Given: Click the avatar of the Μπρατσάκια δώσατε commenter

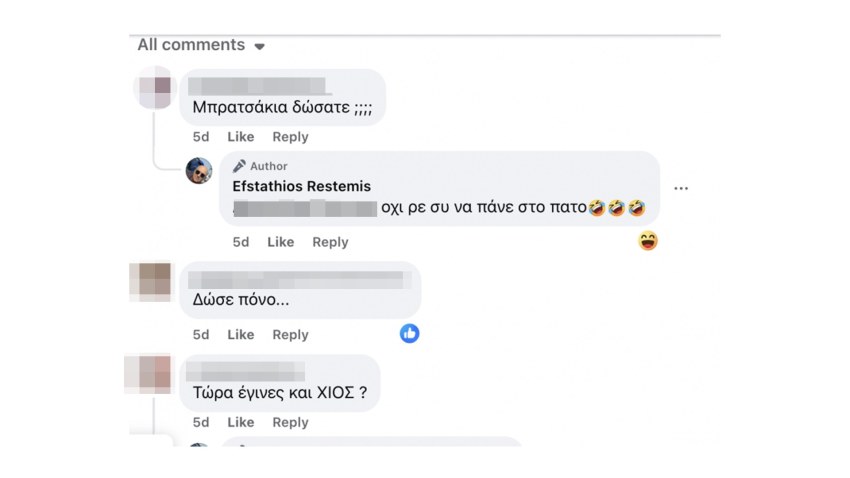Looking at the screenshot, I should point(154,87).
